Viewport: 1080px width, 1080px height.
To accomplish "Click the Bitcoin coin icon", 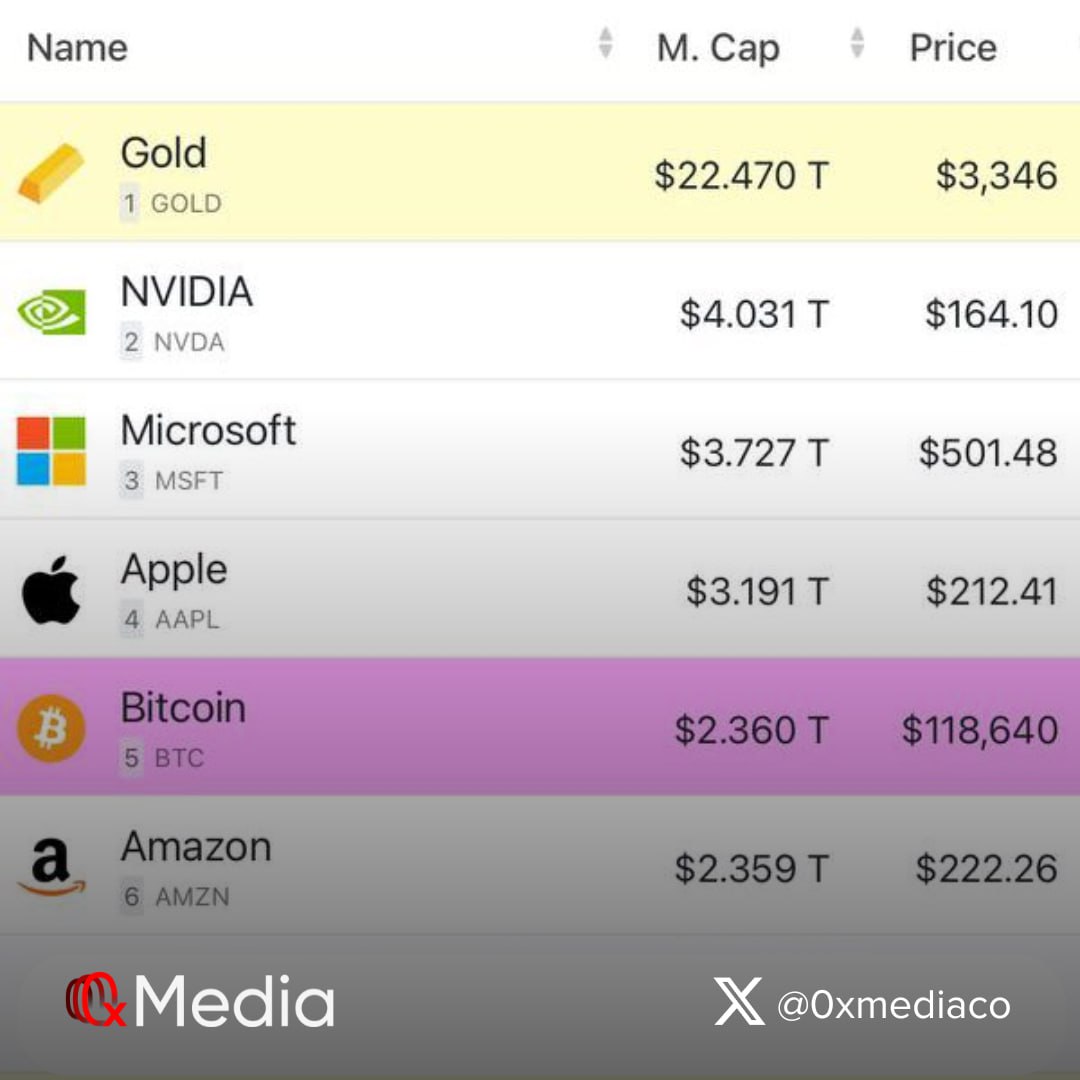I will click(x=51, y=729).
